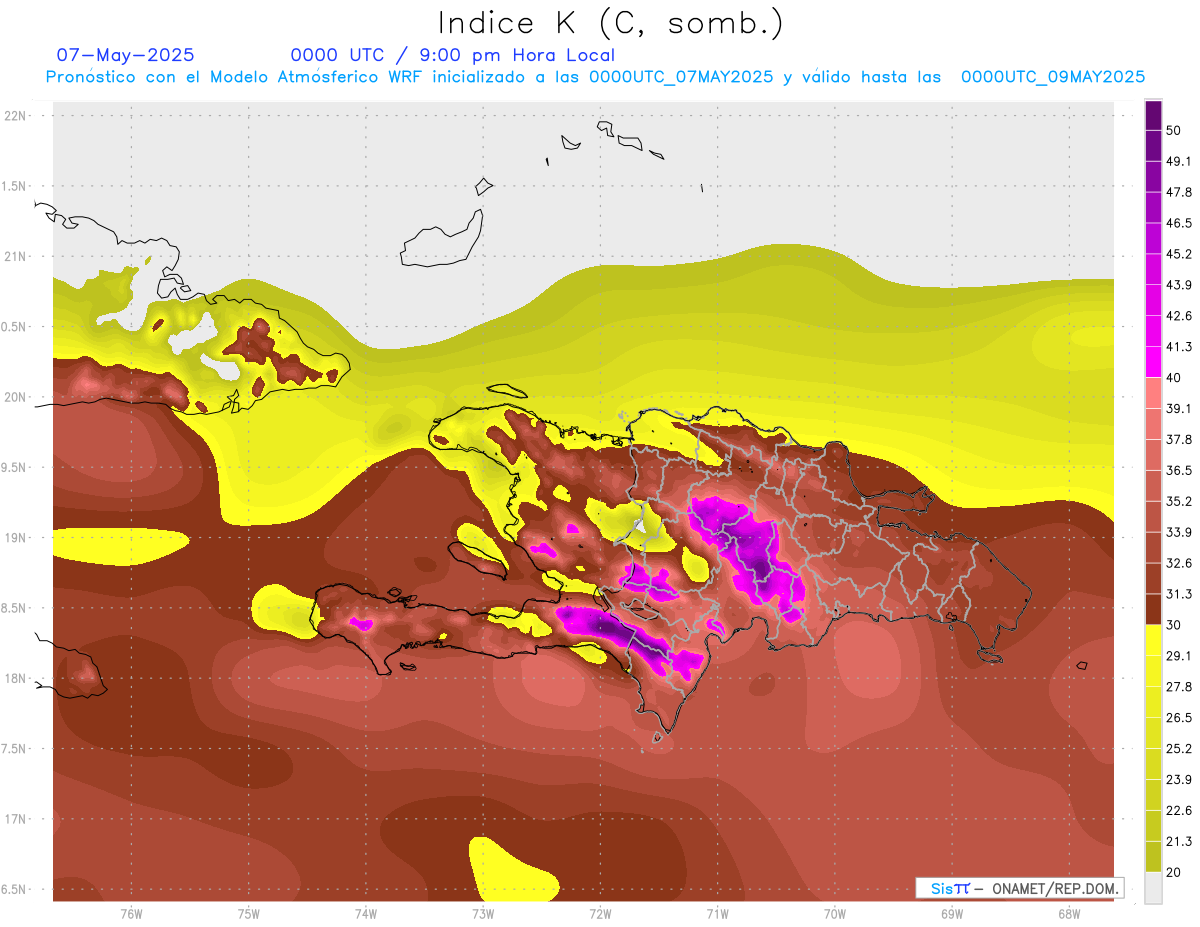Click the colorbar value "50"
1200x927 pixels.
coord(1174,130)
